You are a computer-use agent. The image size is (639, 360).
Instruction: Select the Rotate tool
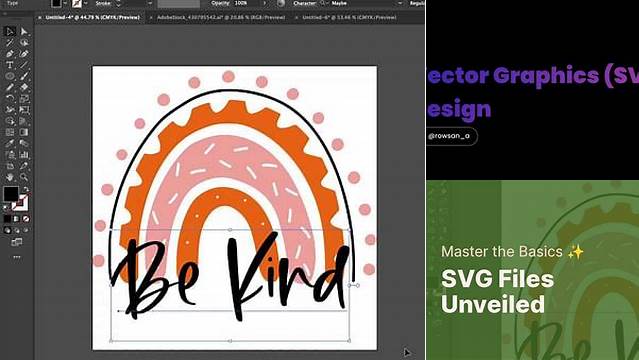[x=10, y=98]
